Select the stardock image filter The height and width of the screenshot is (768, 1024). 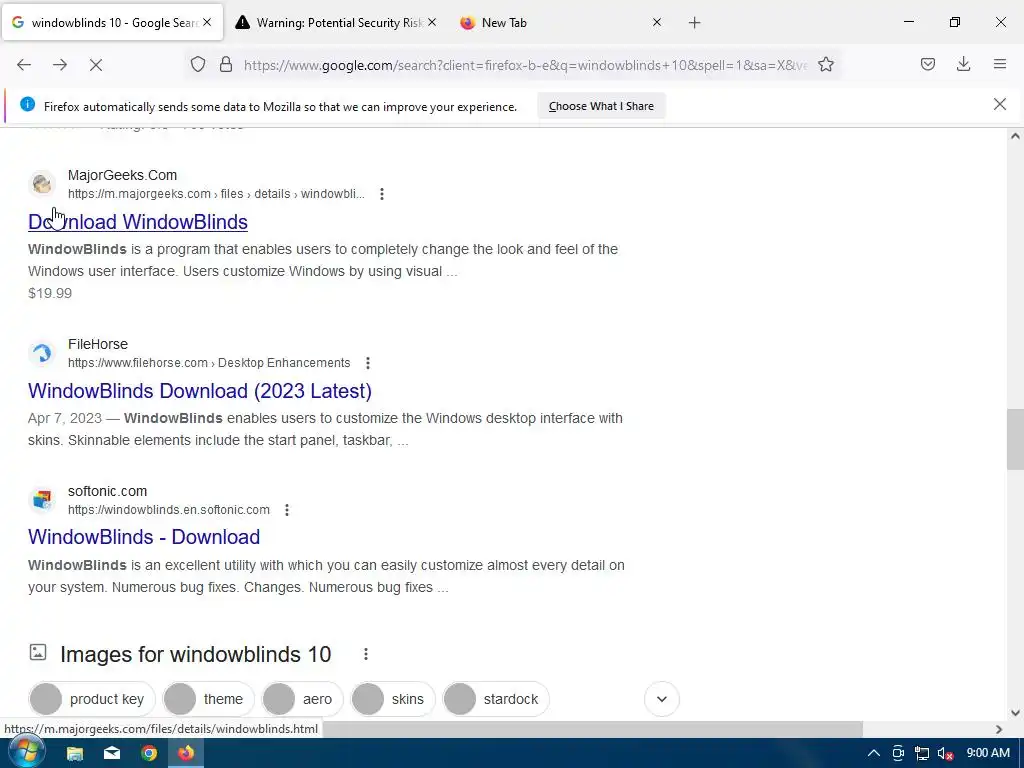point(496,699)
